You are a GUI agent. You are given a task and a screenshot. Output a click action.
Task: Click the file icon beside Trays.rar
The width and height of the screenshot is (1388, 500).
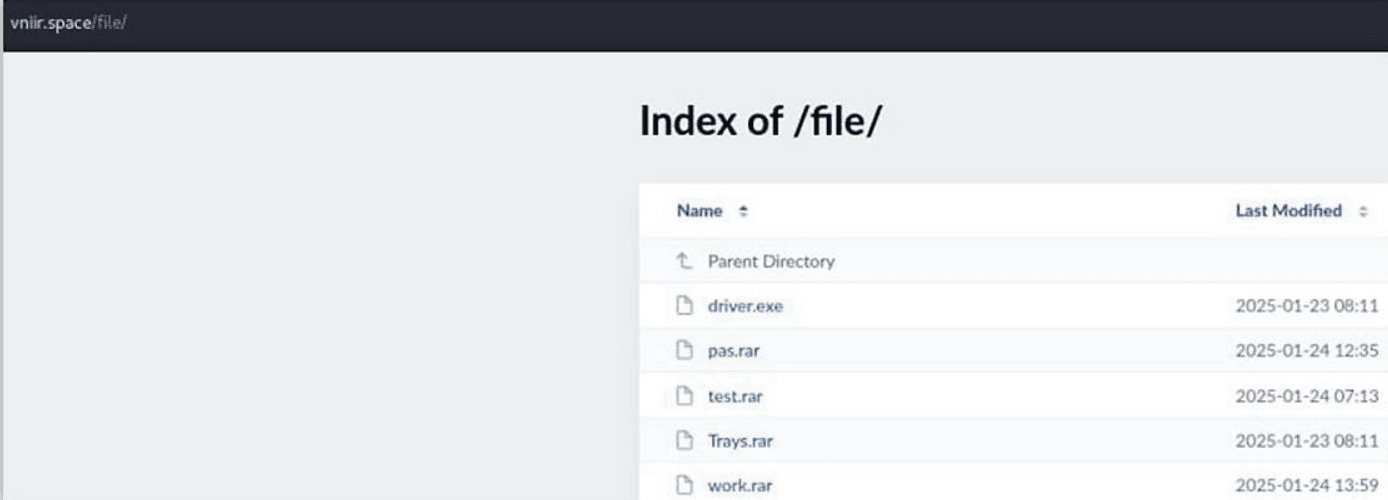click(685, 441)
